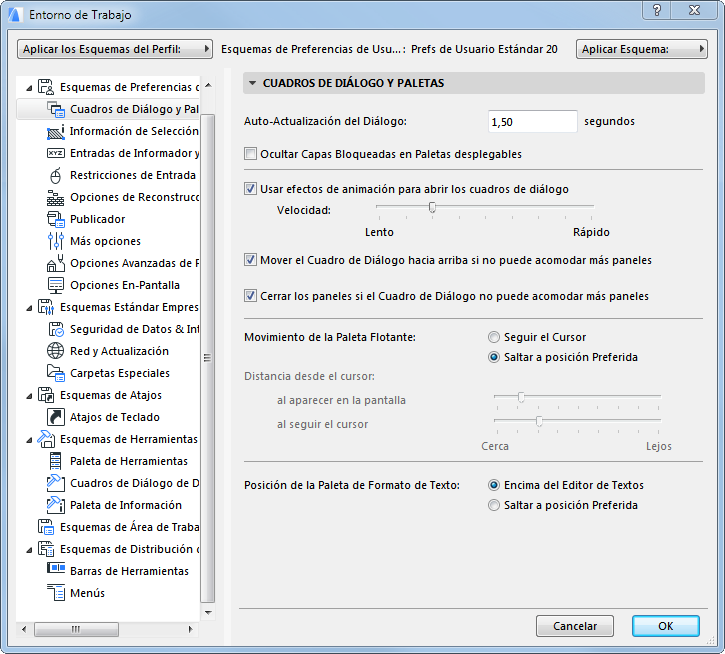Click the tree list scroll down arrow
The width and height of the screenshot is (725, 654).
click(208, 613)
